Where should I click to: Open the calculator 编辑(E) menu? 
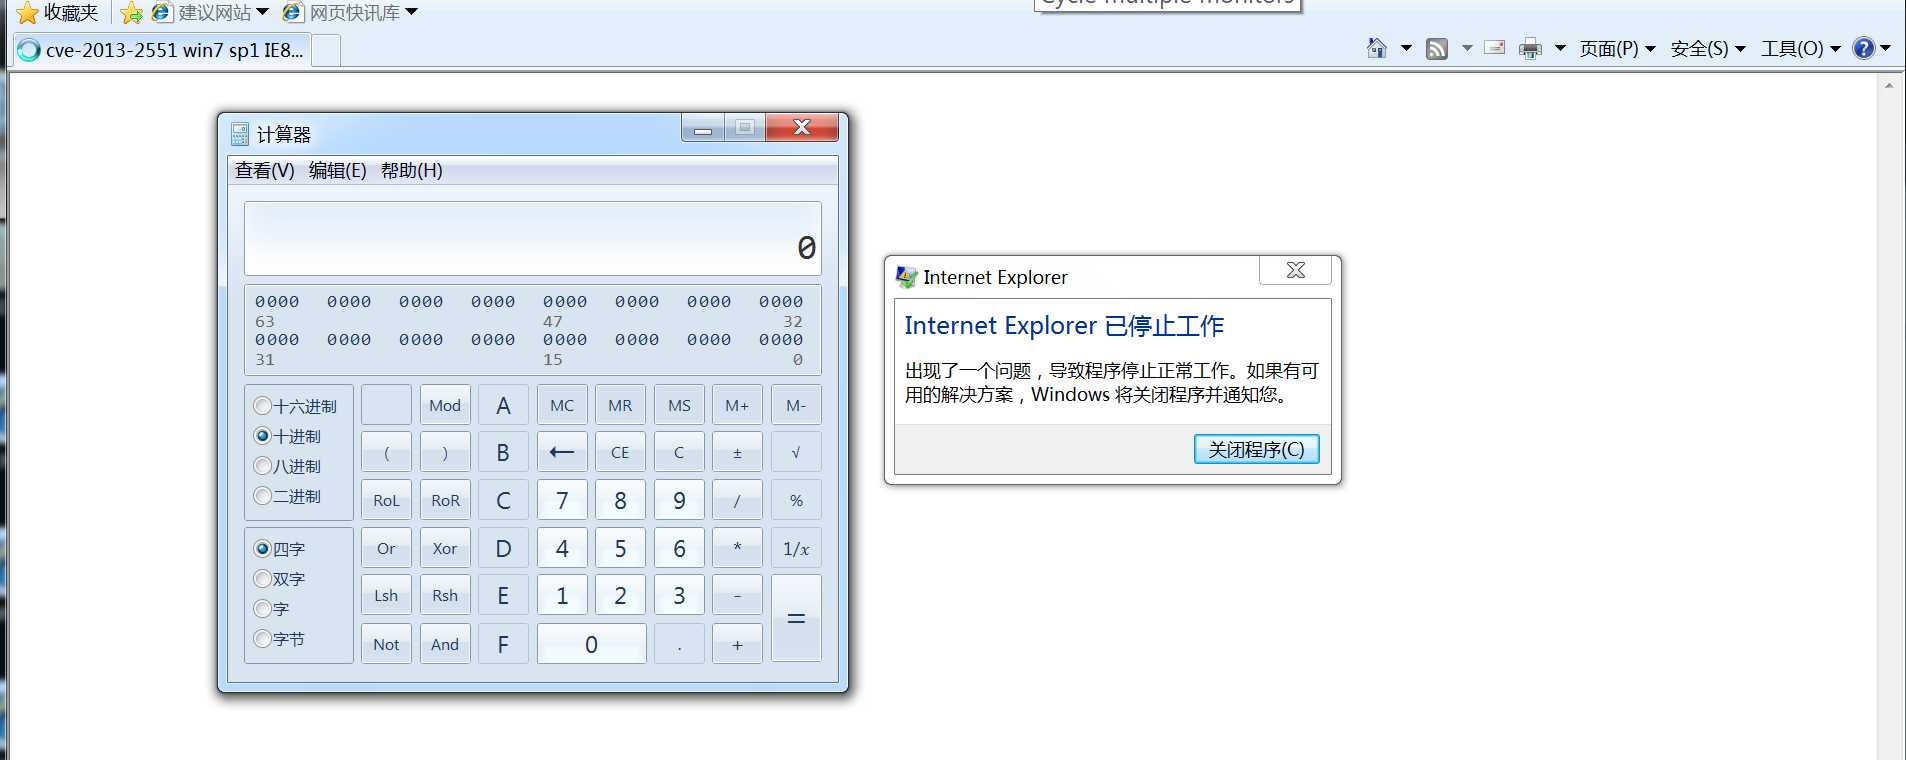(337, 170)
